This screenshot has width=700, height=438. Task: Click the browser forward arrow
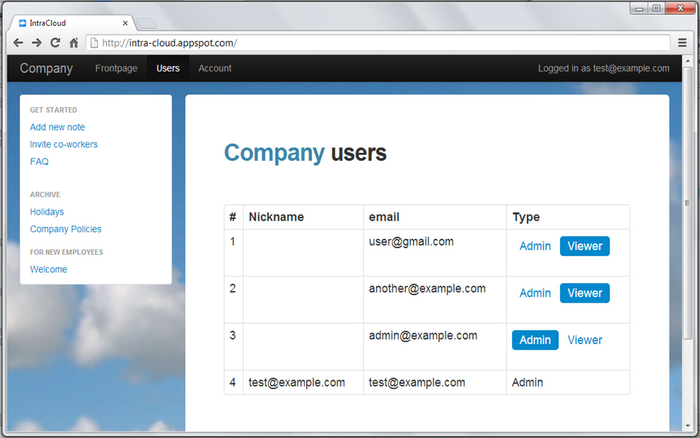[36, 43]
